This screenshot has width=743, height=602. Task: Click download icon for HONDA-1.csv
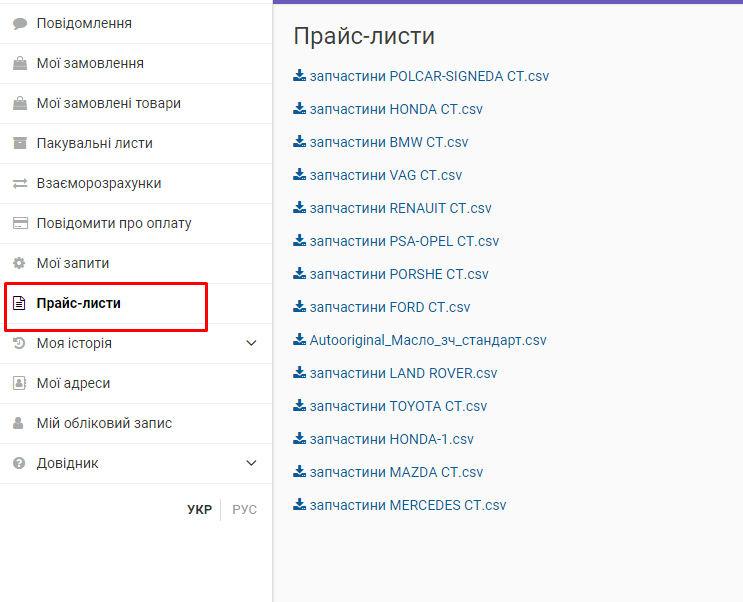(299, 438)
